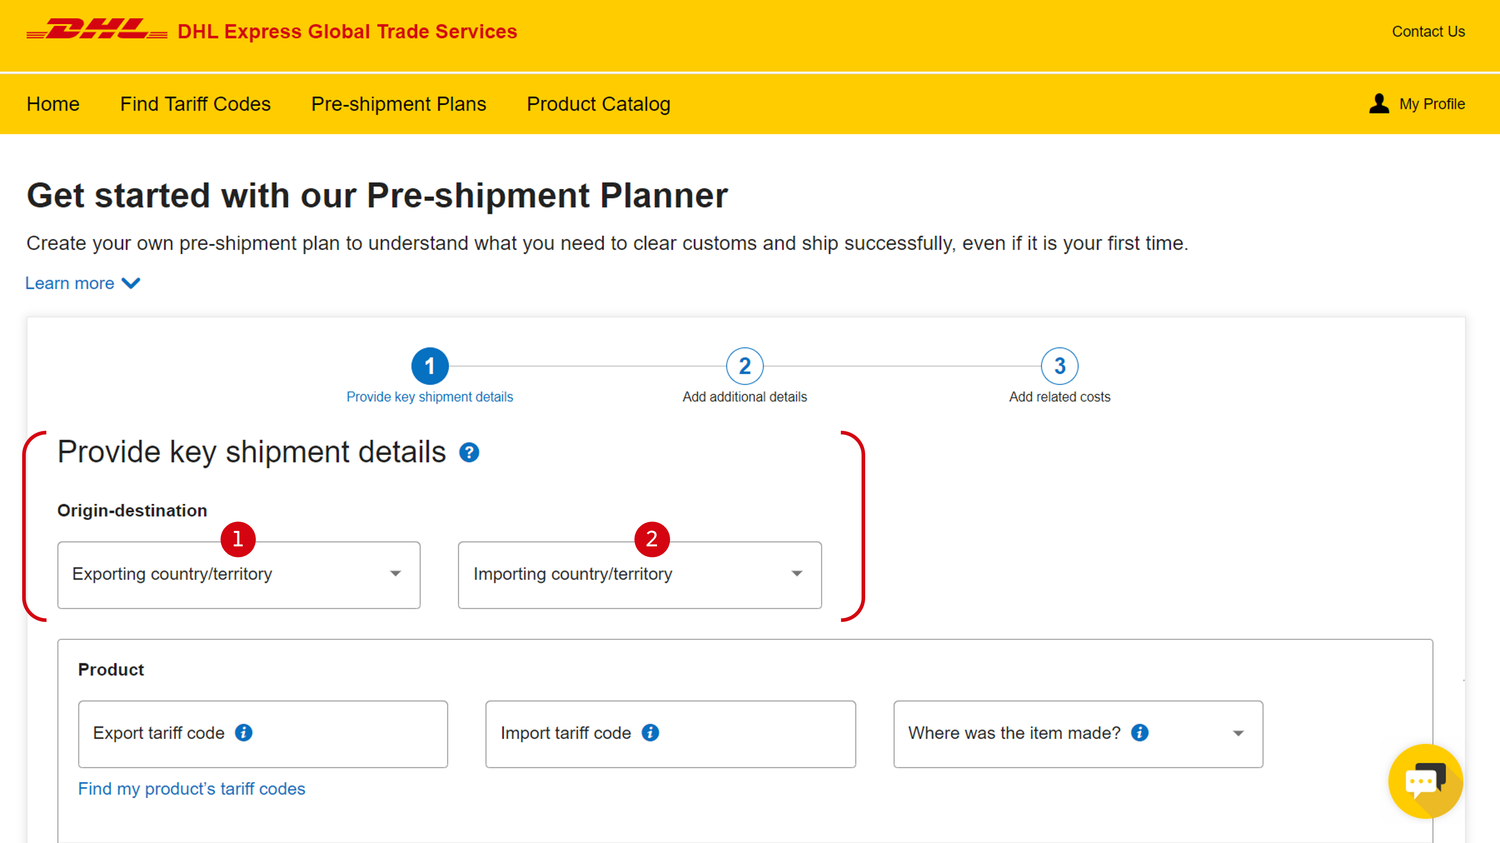Image resolution: width=1500 pixels, height=843 pixels.
Task: Open the Contact Us page
Action: point(1427,31)
